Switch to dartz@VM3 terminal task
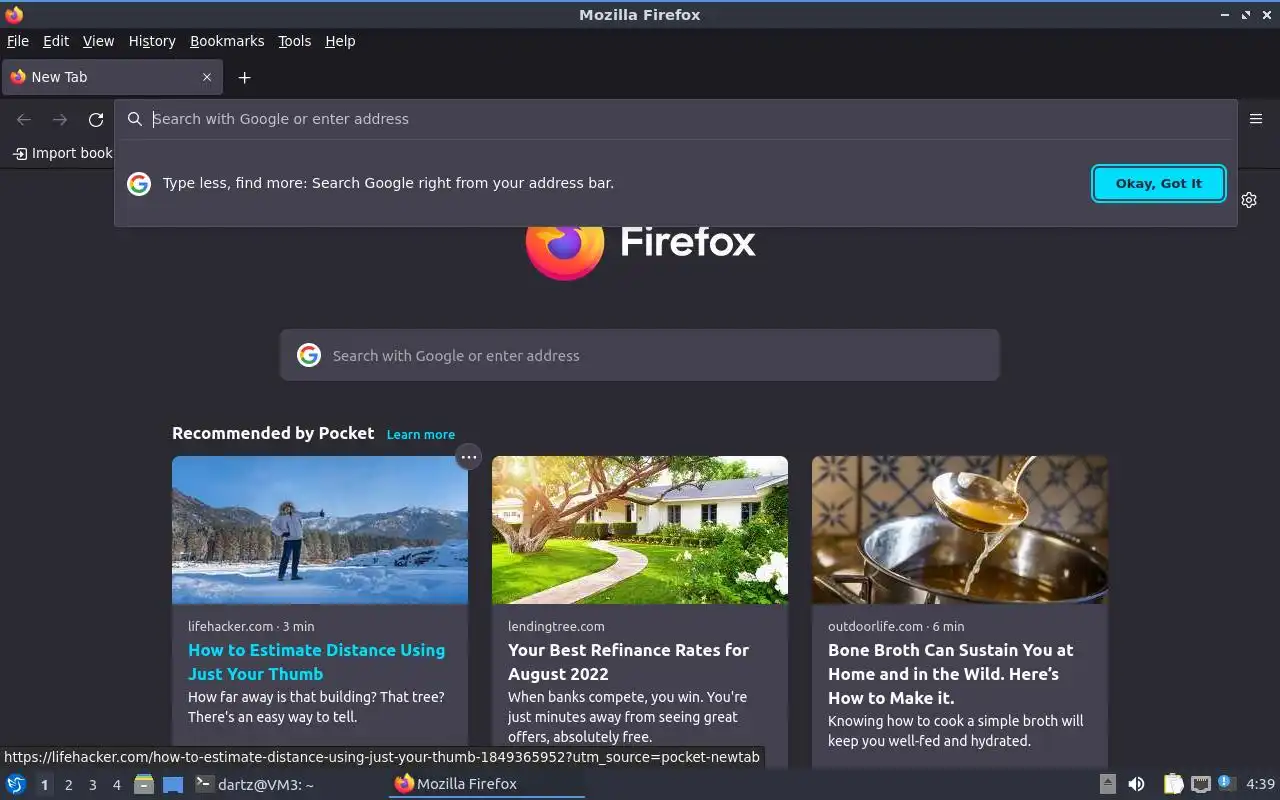Image resolution: width=1280 pixels, height=800 pixels. pos(255,785)
